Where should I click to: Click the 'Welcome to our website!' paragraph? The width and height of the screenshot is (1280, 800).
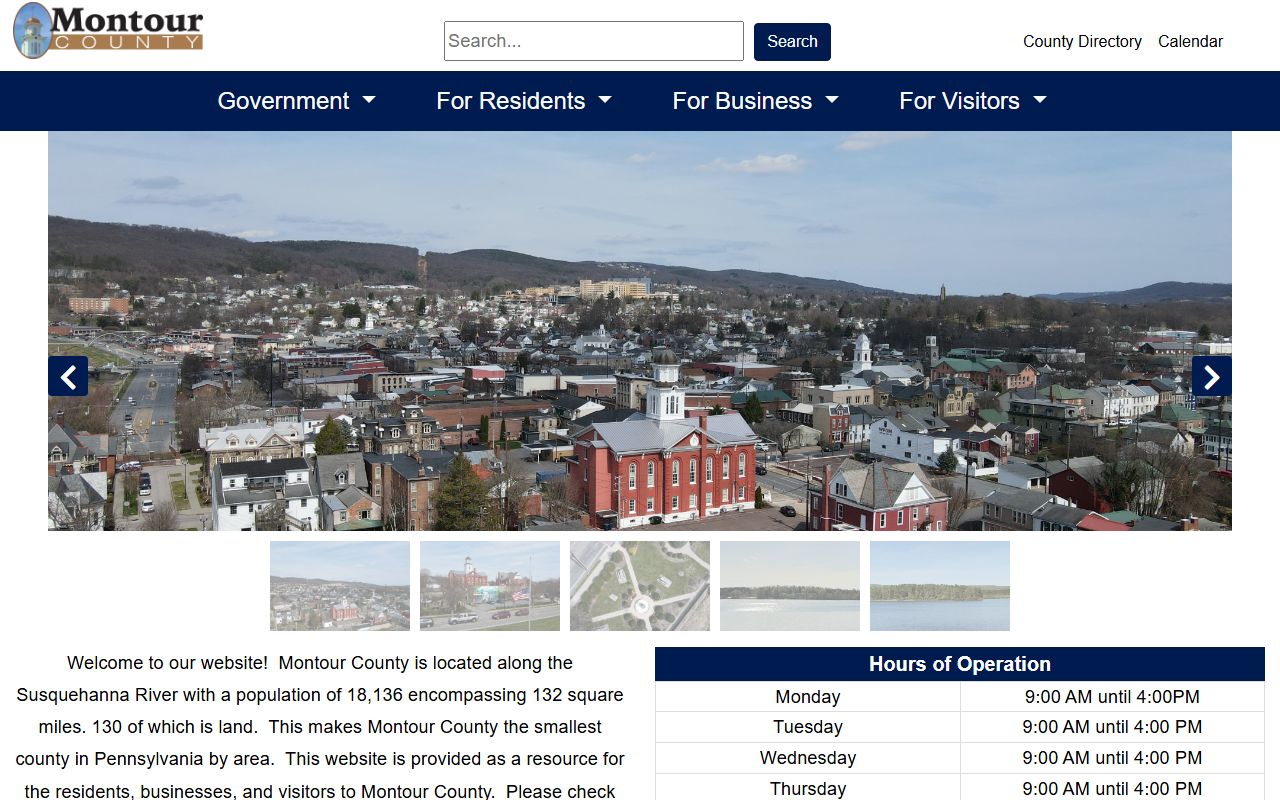point(320,727)
